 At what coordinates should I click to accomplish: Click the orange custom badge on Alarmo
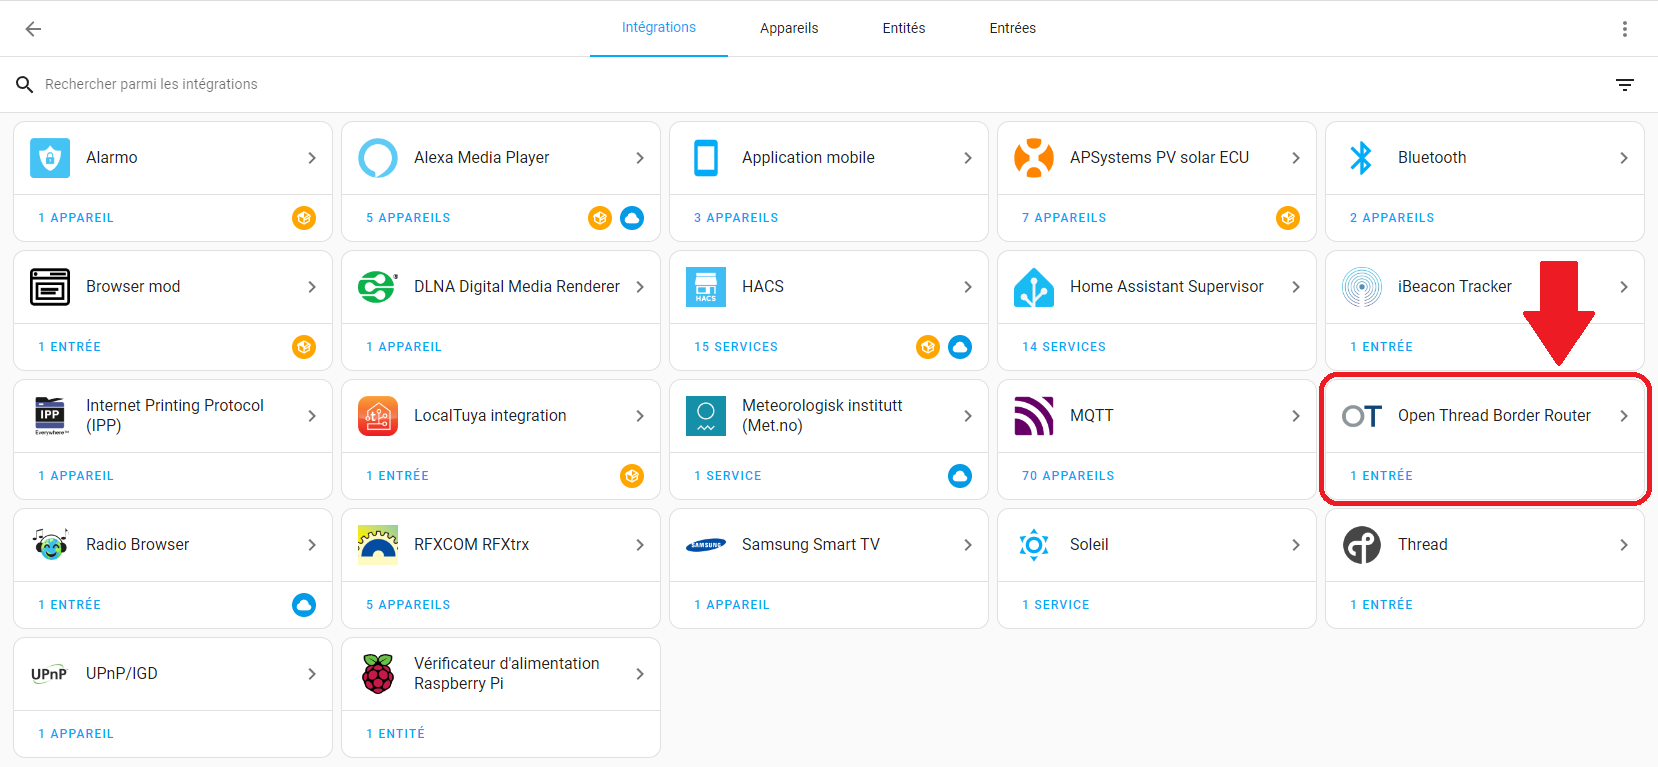[304, 218]
